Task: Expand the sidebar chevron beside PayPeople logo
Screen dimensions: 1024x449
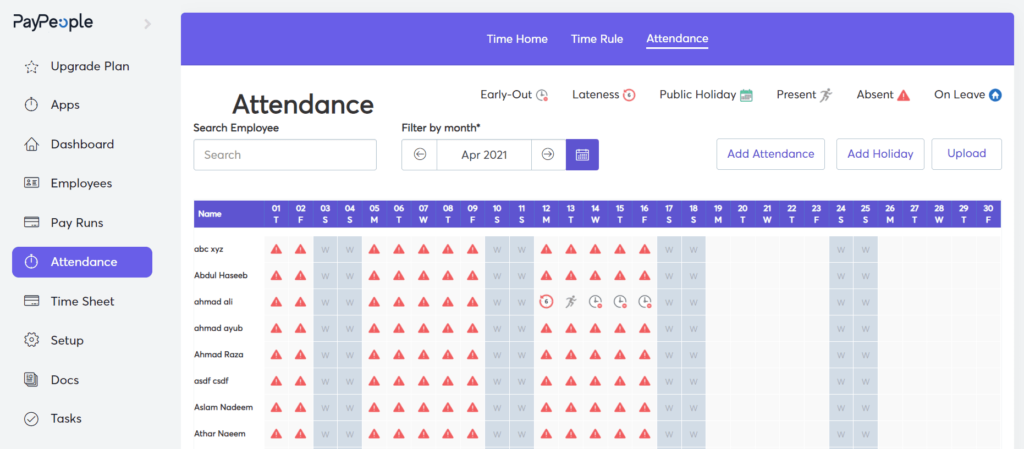Action: (148, 24)
